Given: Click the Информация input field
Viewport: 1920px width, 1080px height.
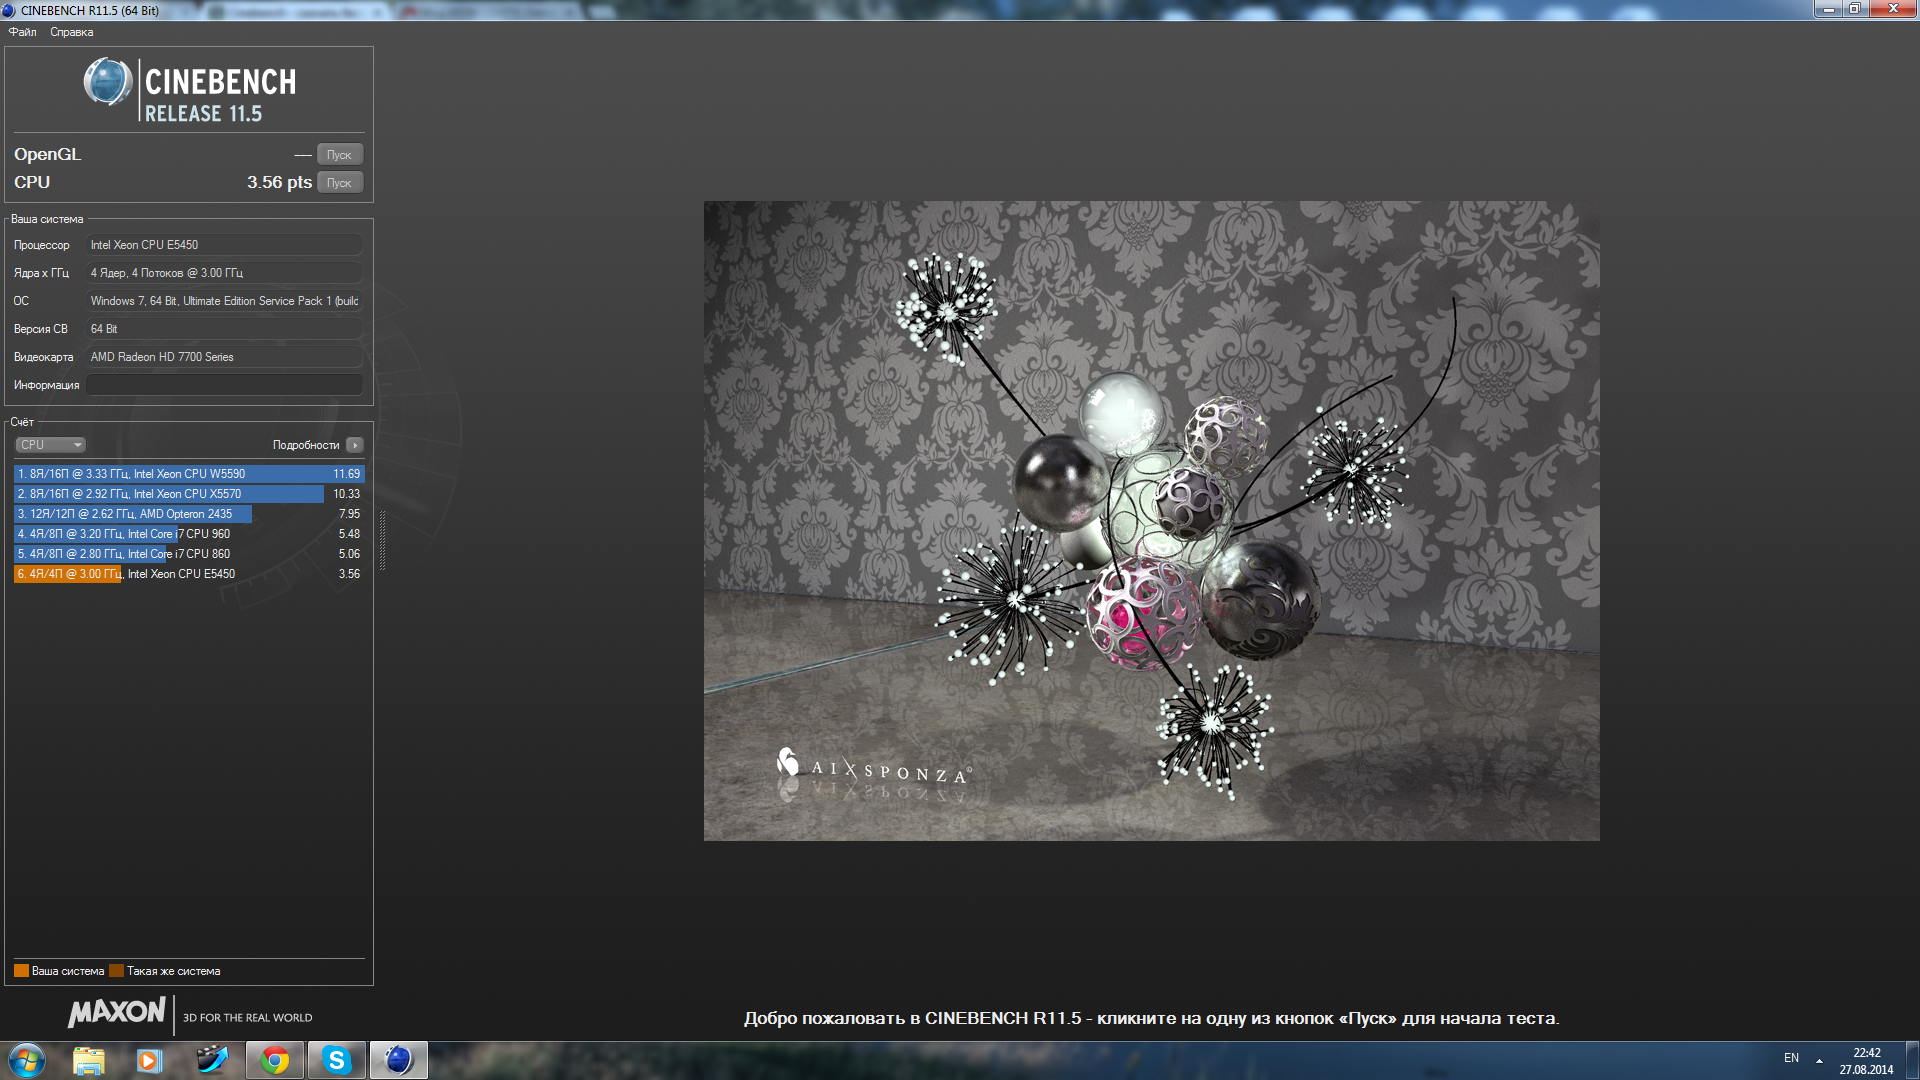Looking at the screenshot, I should pyautogui.click(x=224, y=385).
